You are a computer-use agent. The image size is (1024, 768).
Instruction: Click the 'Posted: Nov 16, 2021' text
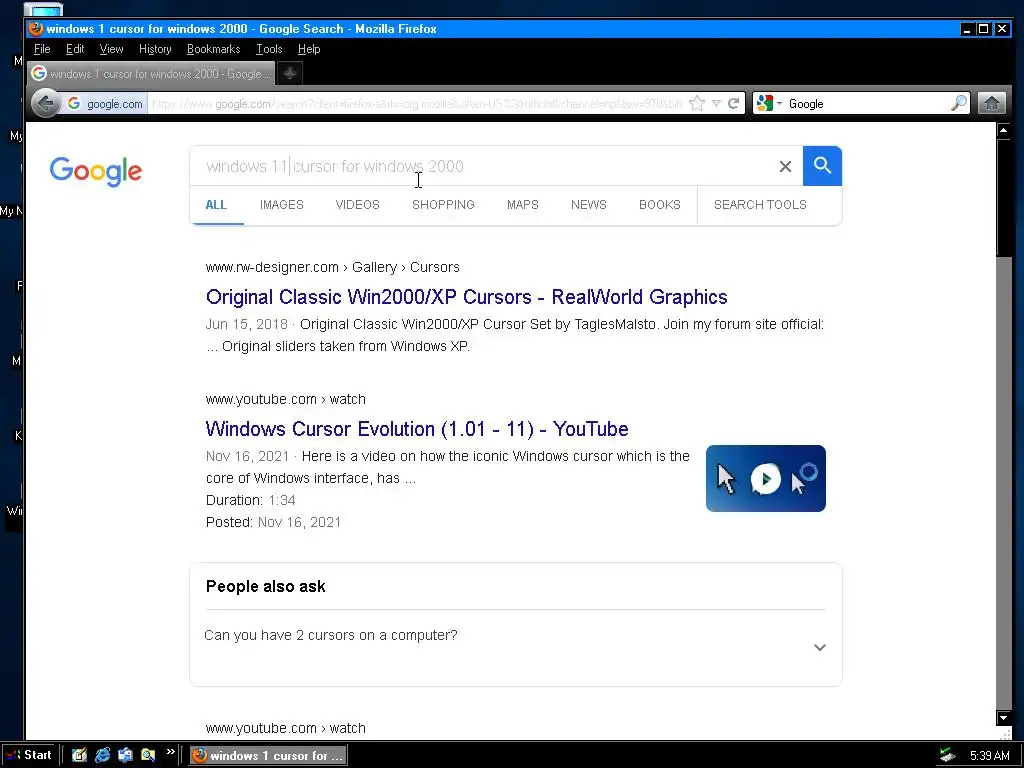pyautogui.click(x=273, y=522)
